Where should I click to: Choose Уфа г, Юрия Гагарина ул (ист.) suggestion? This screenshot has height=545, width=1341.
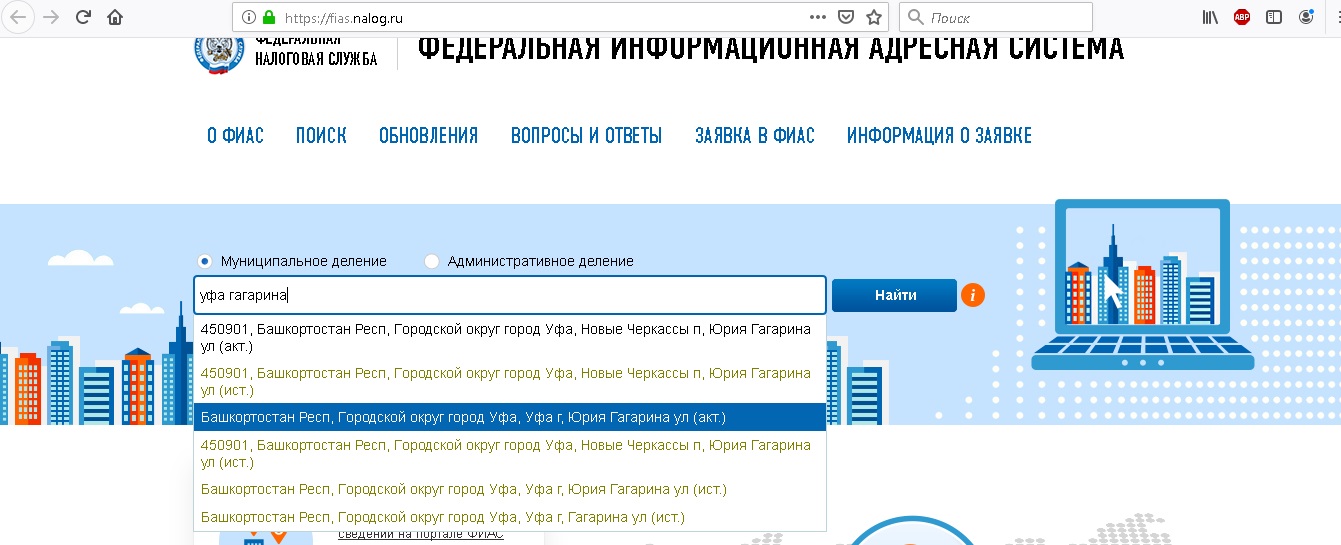click(x=510, y=489)
